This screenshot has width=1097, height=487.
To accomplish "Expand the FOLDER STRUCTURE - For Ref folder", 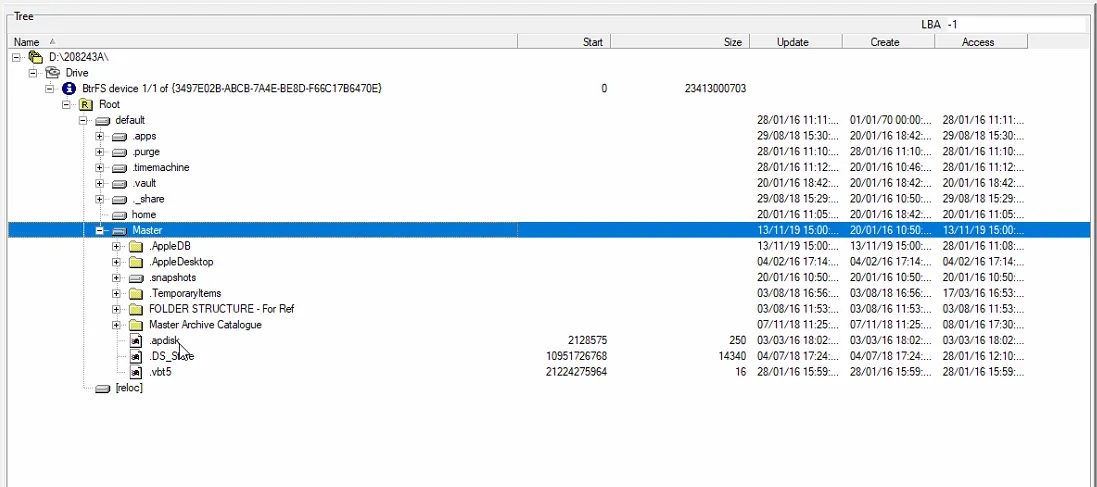I will pyautogui.click(x=117, y=309).
